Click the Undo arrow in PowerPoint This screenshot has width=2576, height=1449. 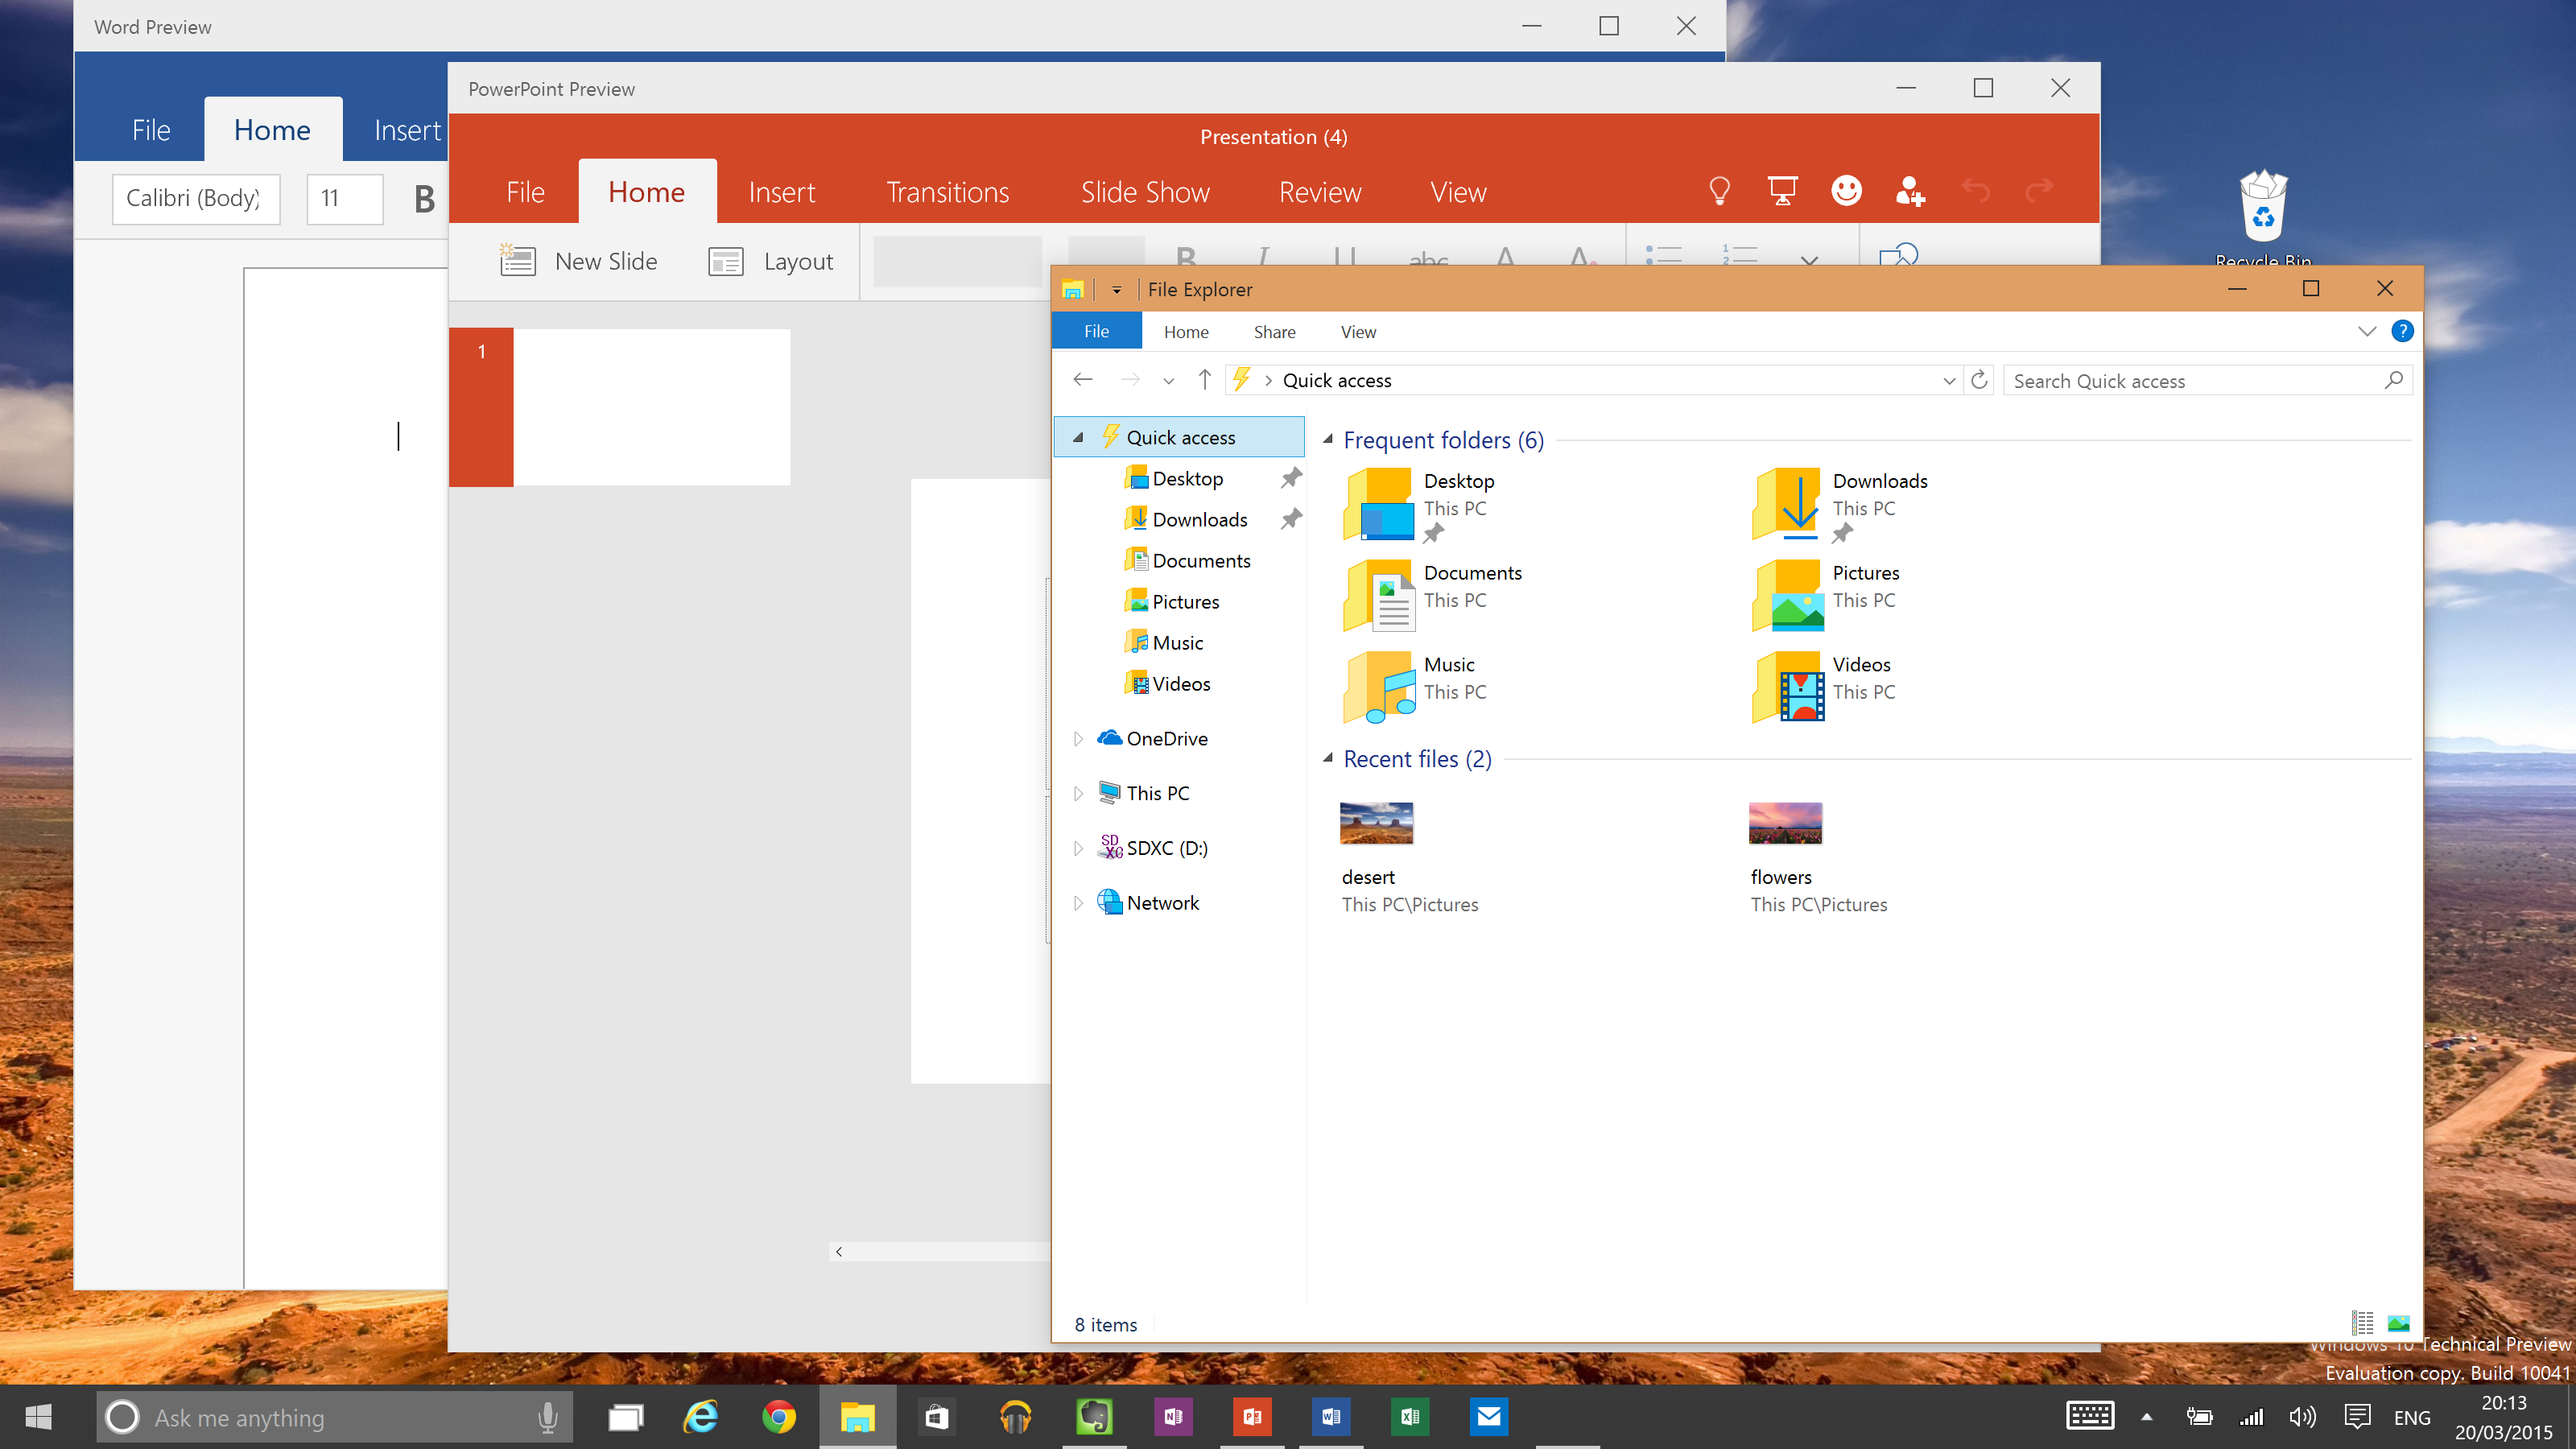click(1975, 190)
